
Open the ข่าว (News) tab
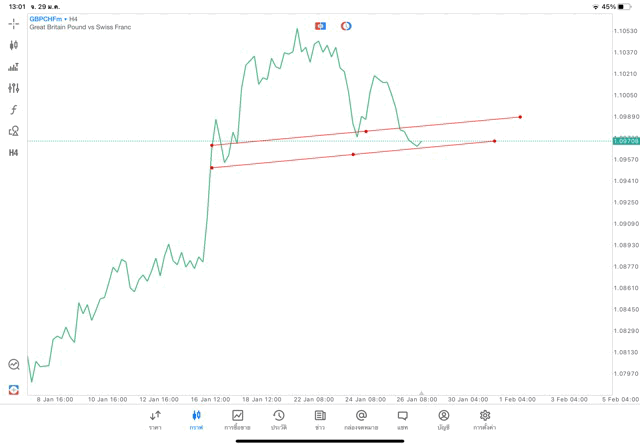click(x=320, y=420)
